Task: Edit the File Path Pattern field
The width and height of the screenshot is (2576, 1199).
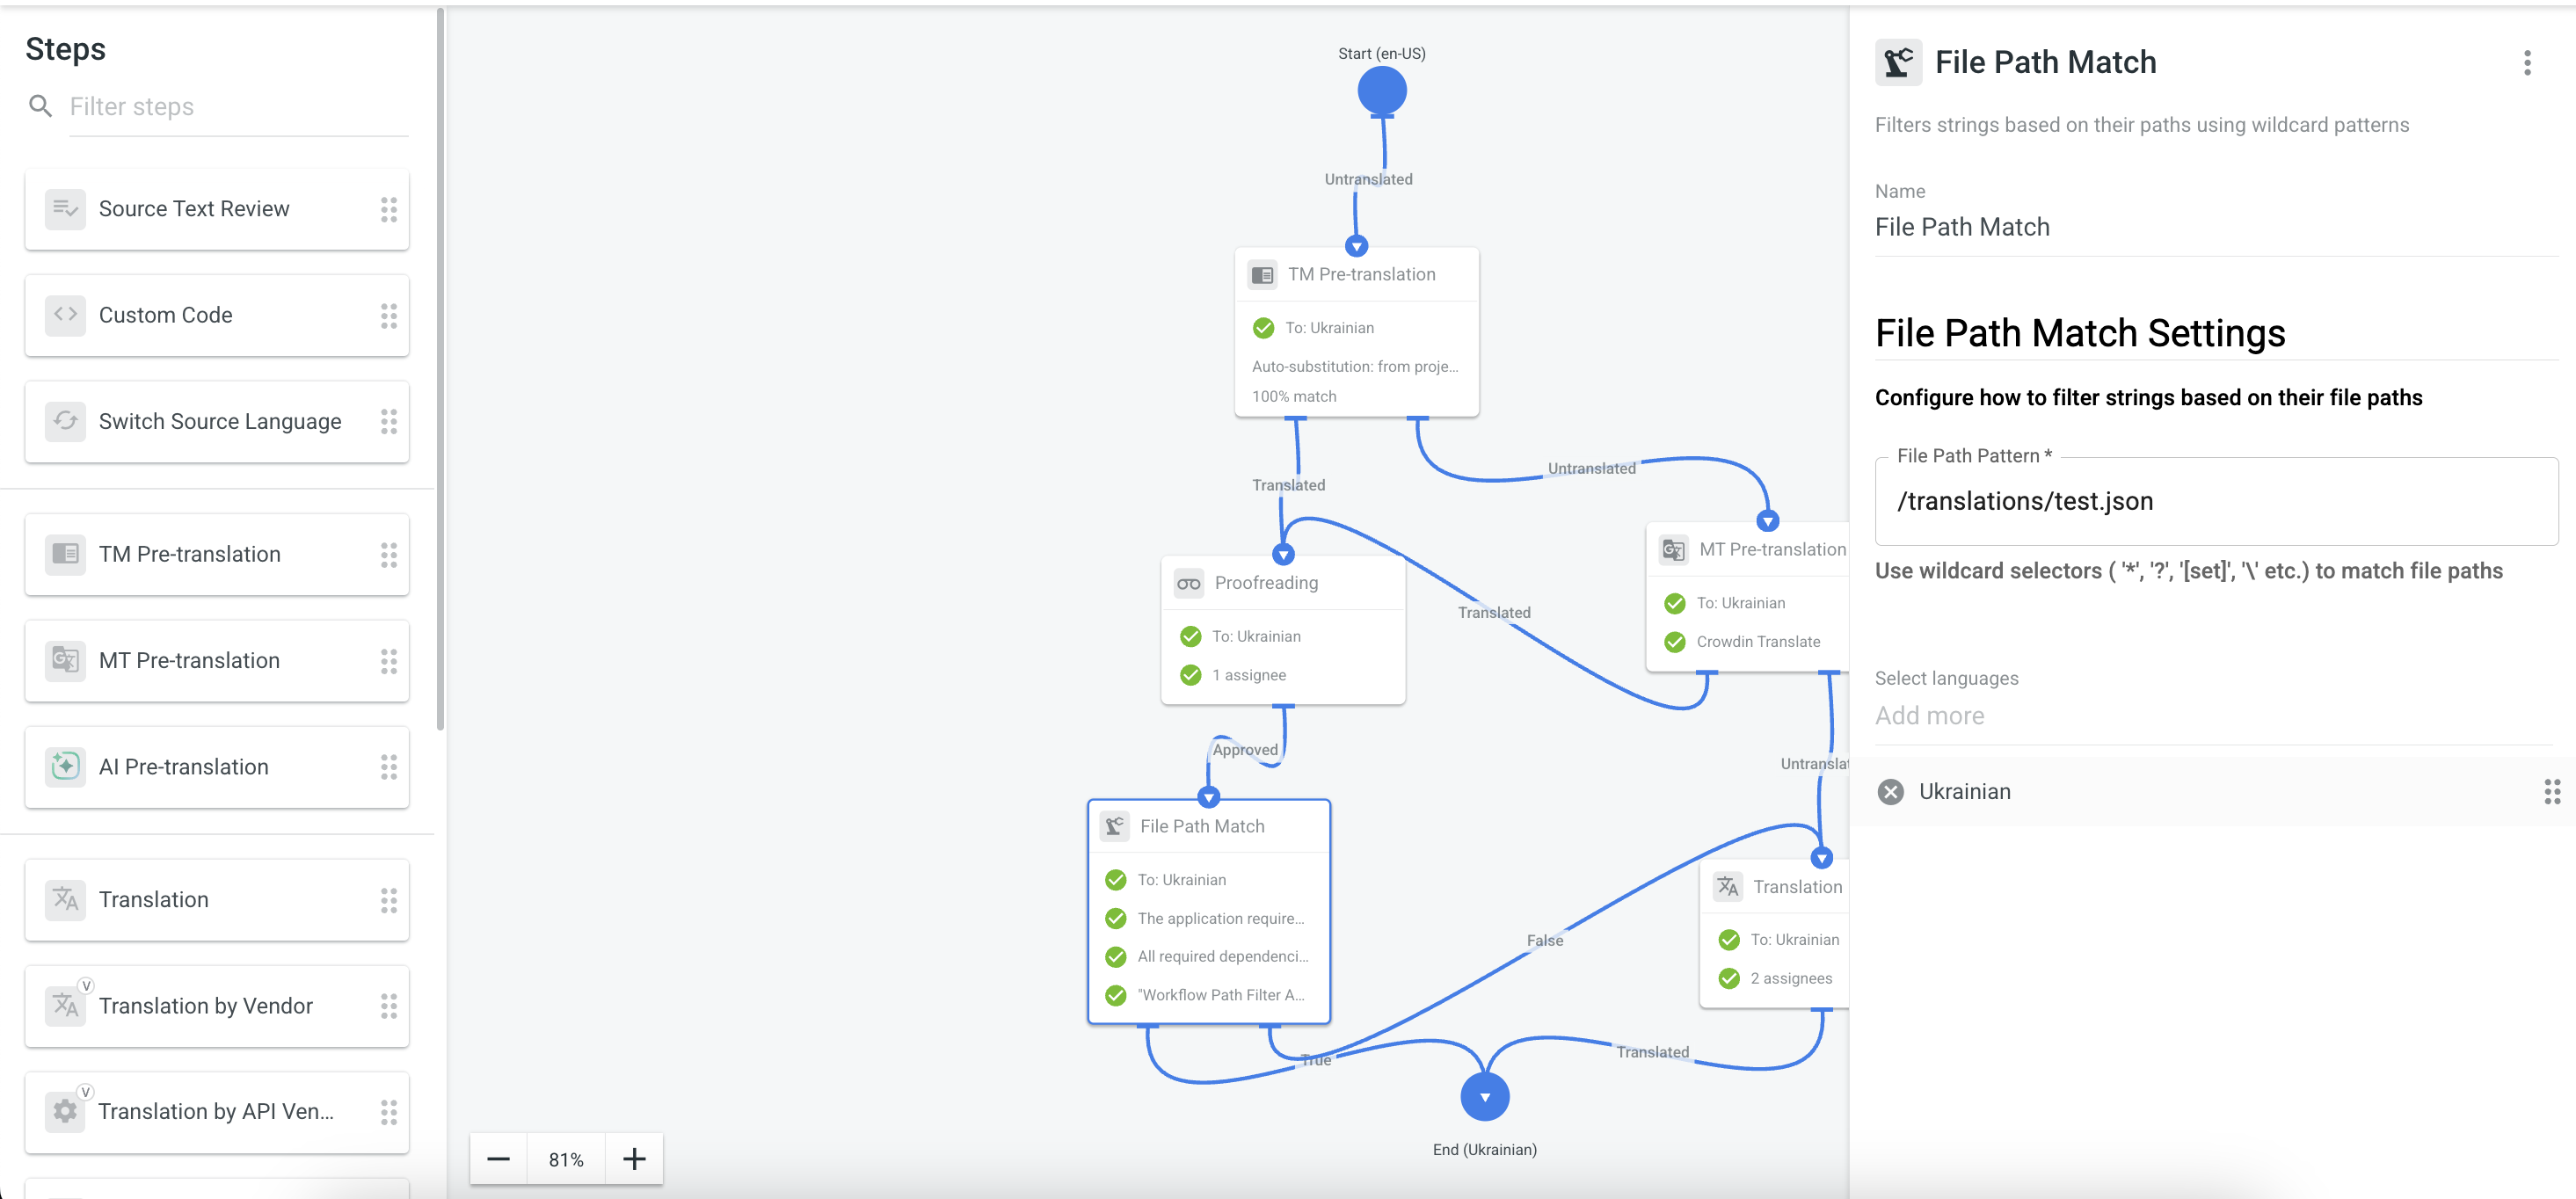Action: [2215, 501]
